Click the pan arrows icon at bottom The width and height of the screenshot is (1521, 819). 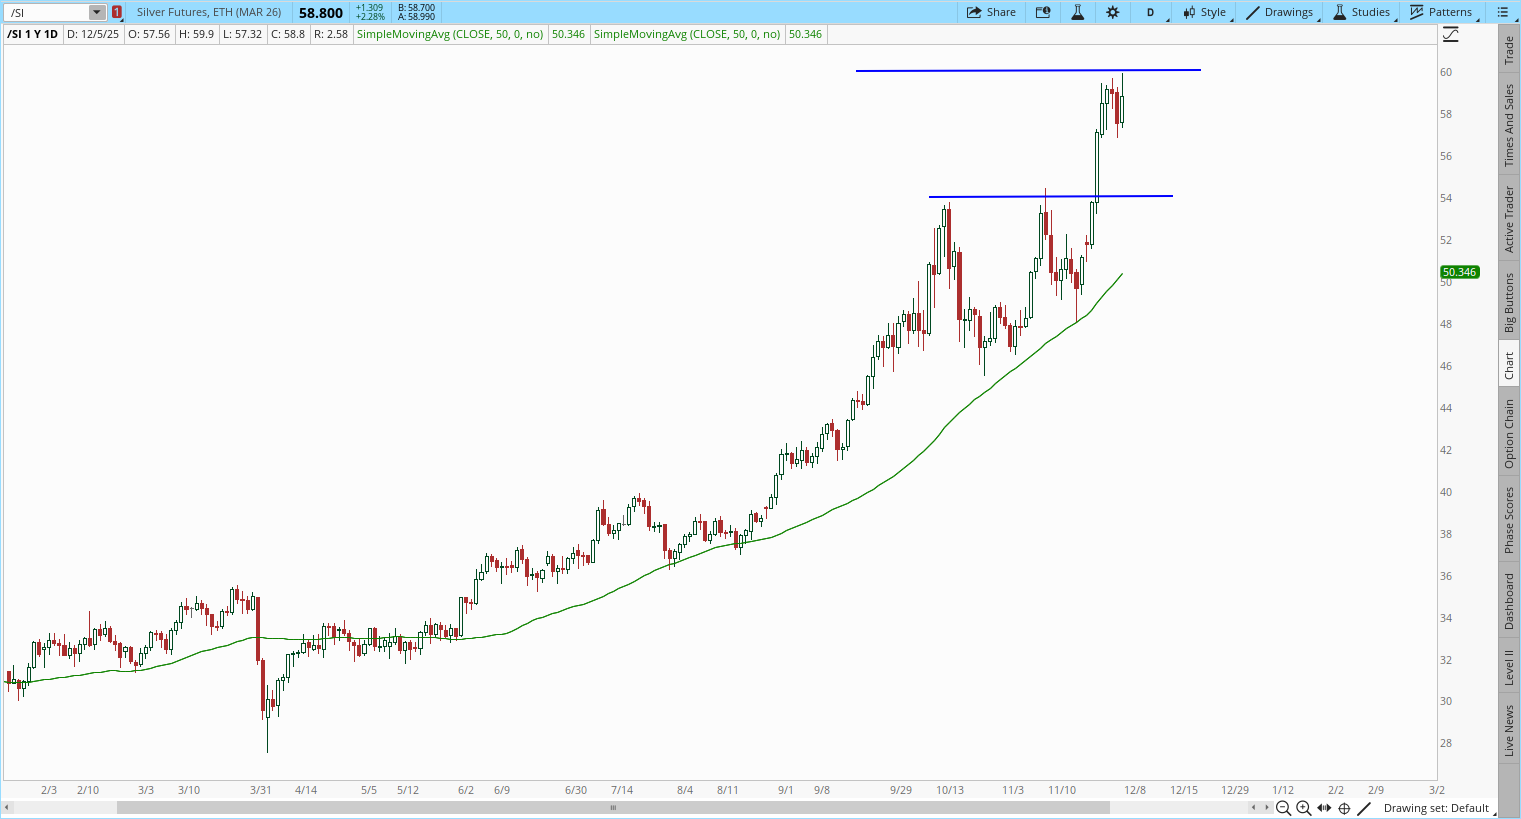1324,808
